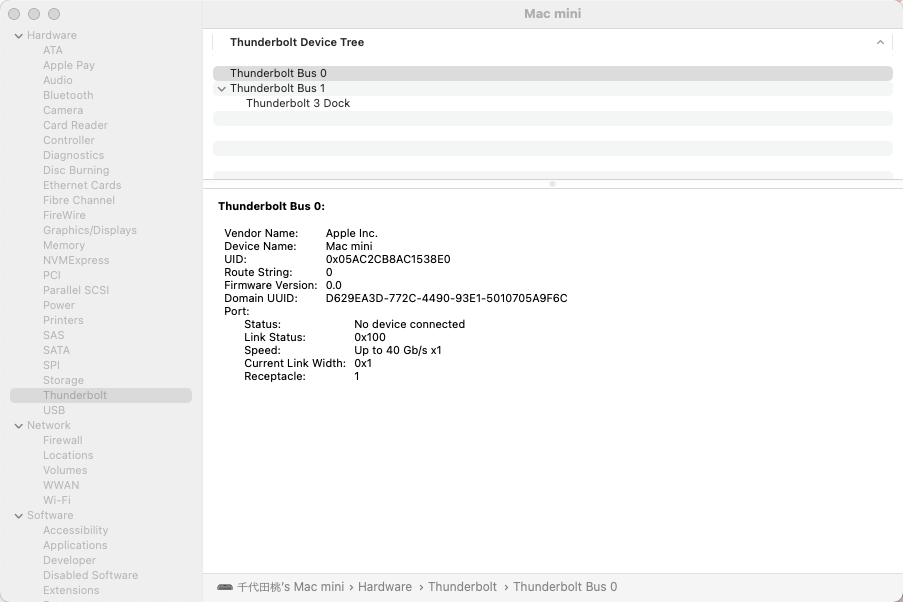903x602 pixels.
Task: Collapse the Hardware section in sidebar
Action: pyautogui.click(x=18, y=36)
